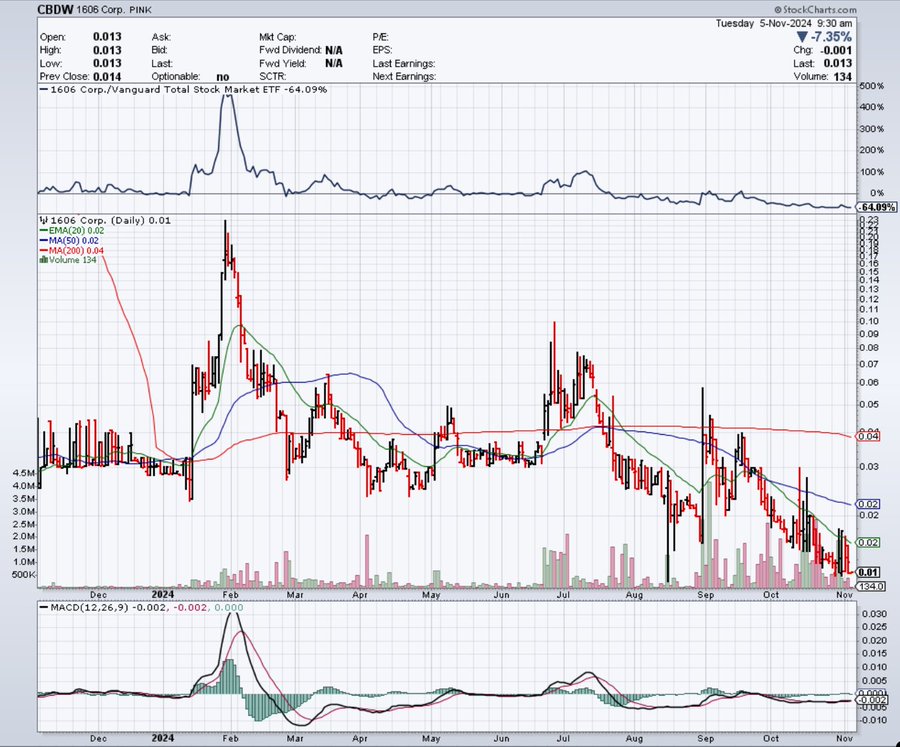Click the Volume 134 legend label
This screenshot has height=747, width=900.
[x=72, y=260]
